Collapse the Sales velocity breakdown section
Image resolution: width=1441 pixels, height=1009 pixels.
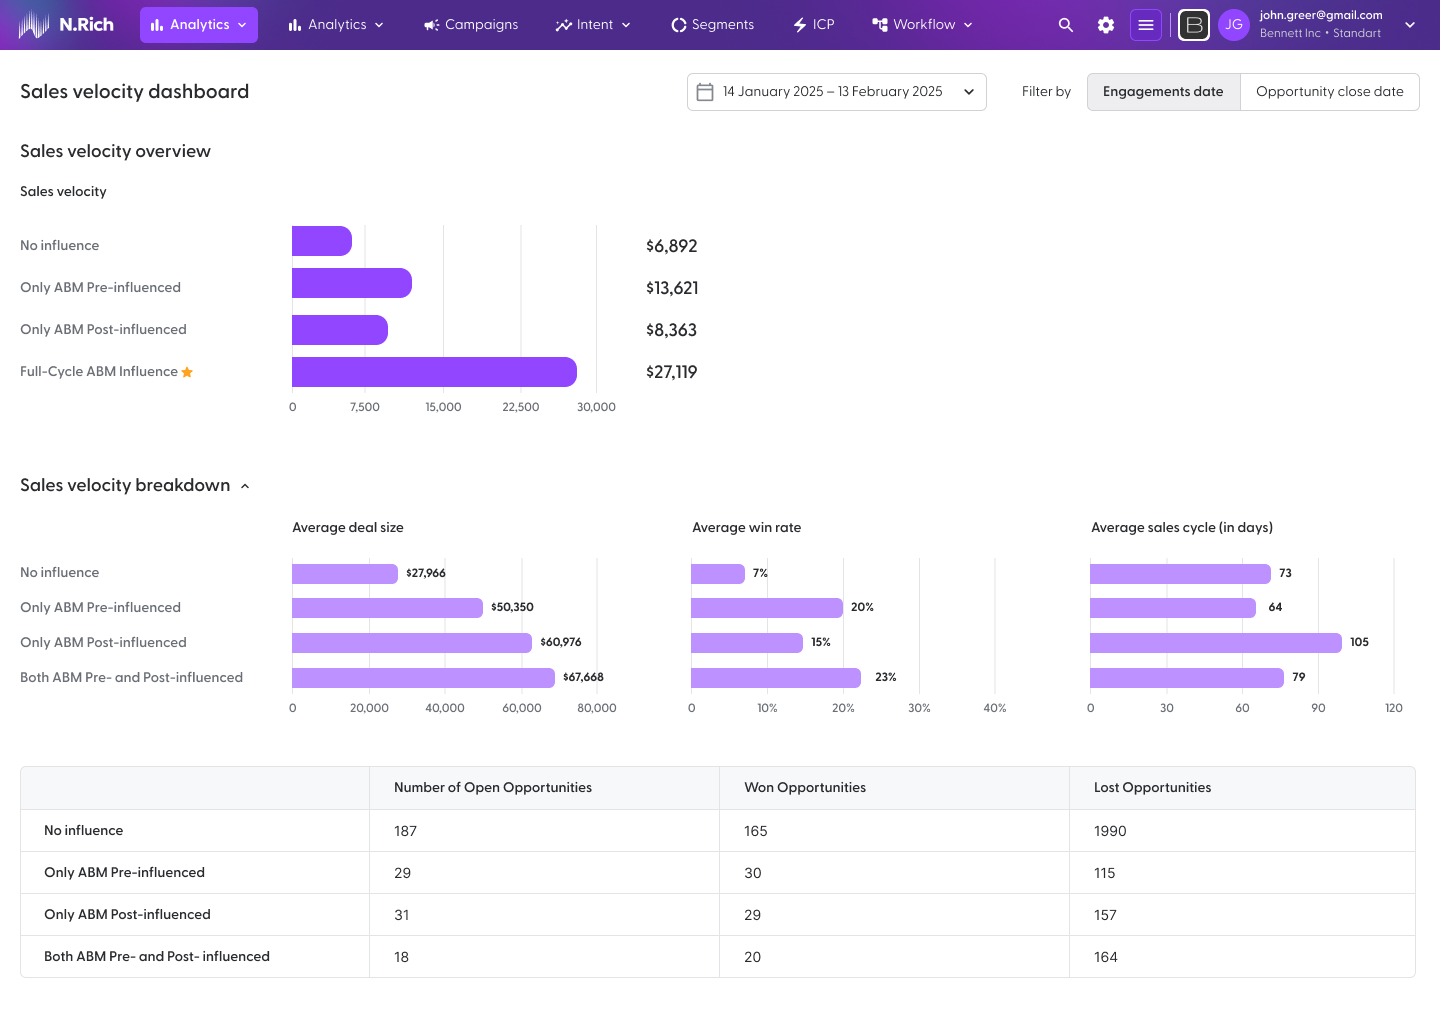[x=245, y=486]
